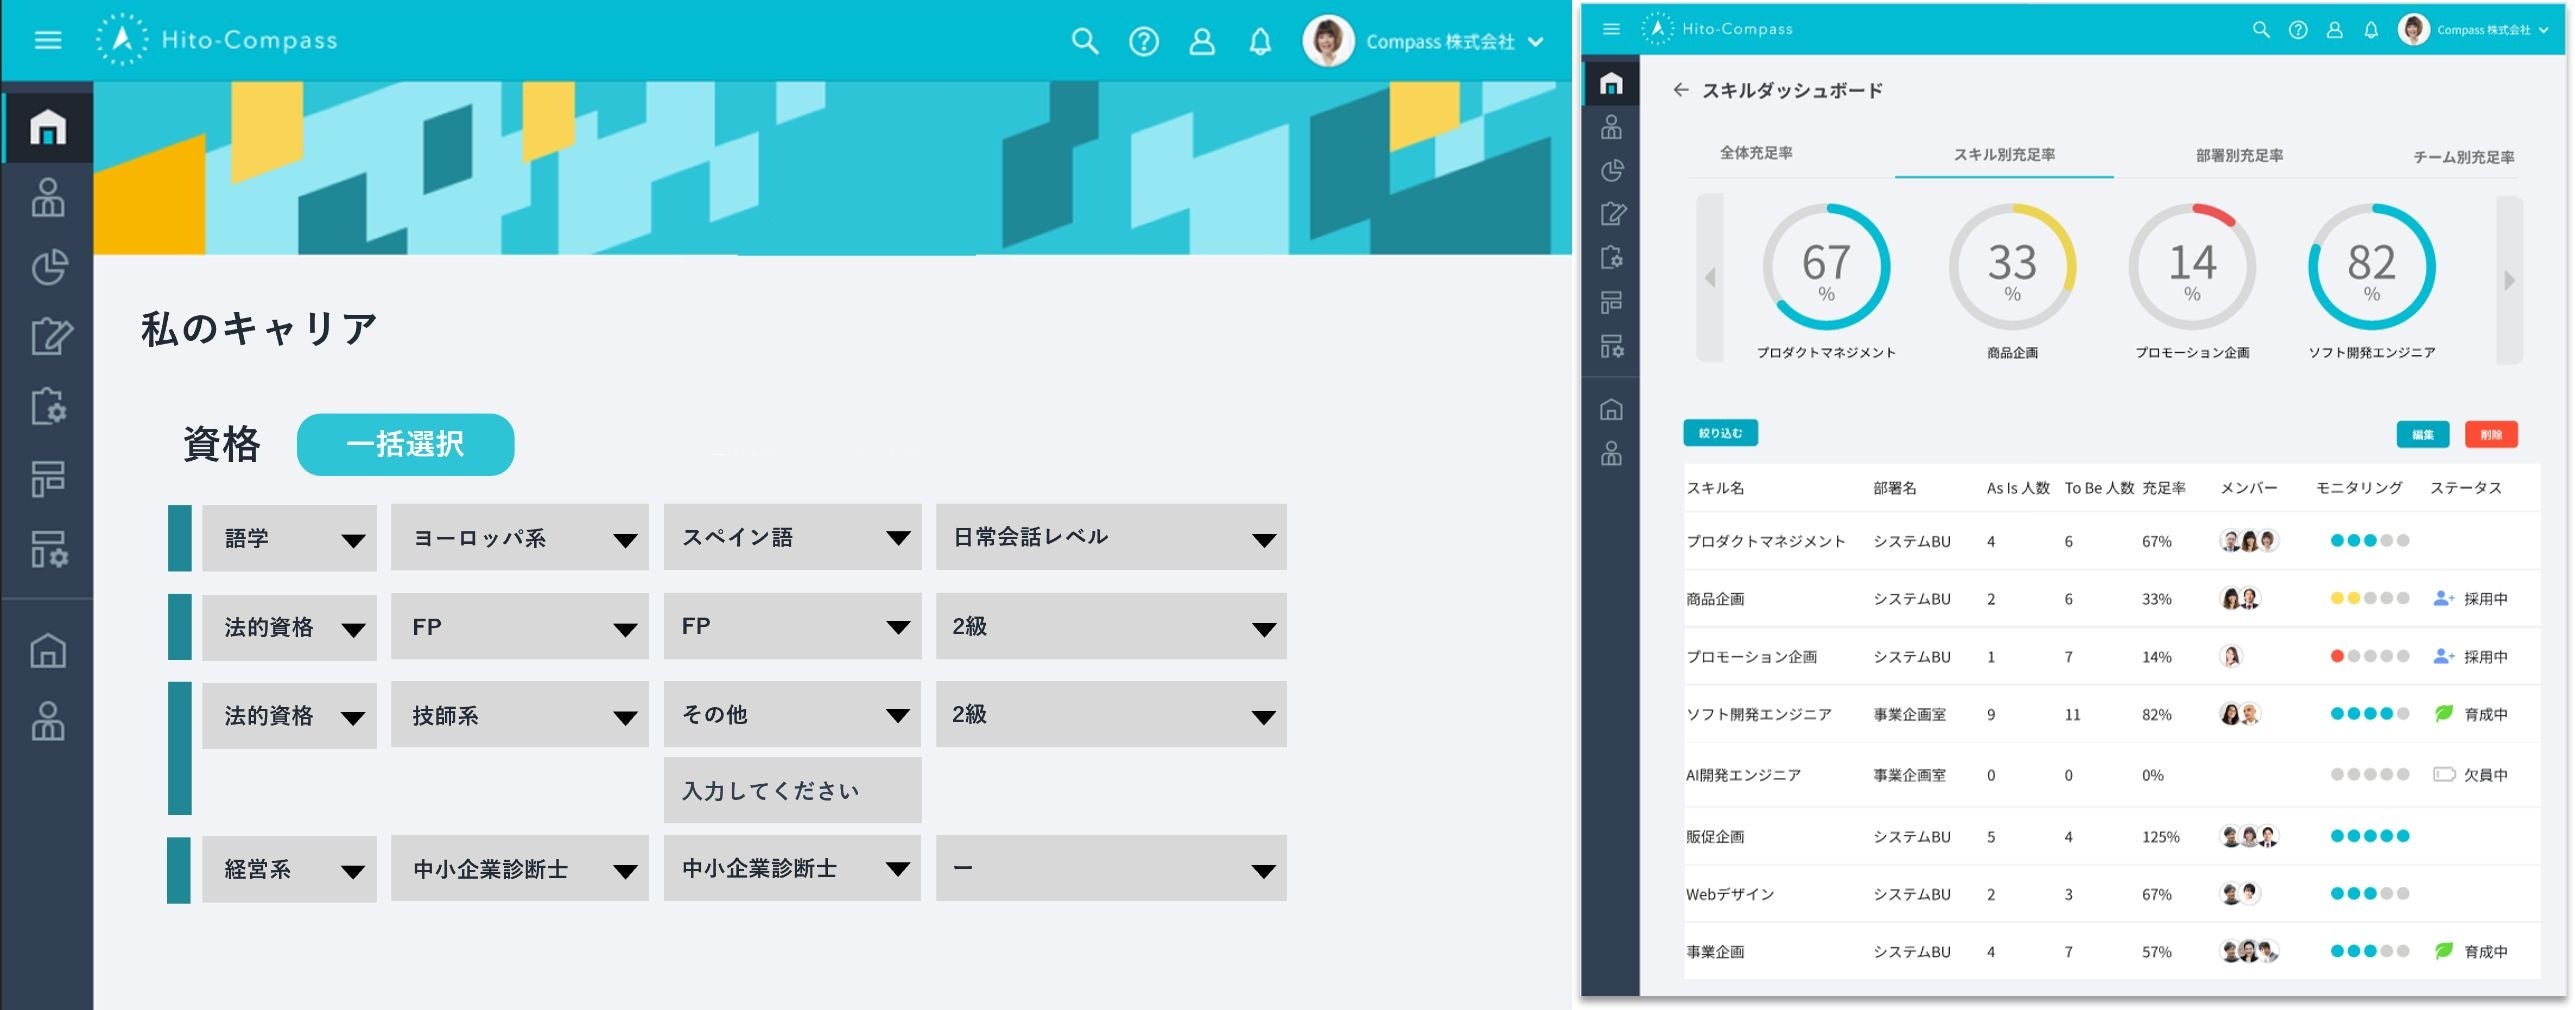This screenshot has height=1010, width=2575.
Task: Click 入力してください text field
Action: (792, 790)
